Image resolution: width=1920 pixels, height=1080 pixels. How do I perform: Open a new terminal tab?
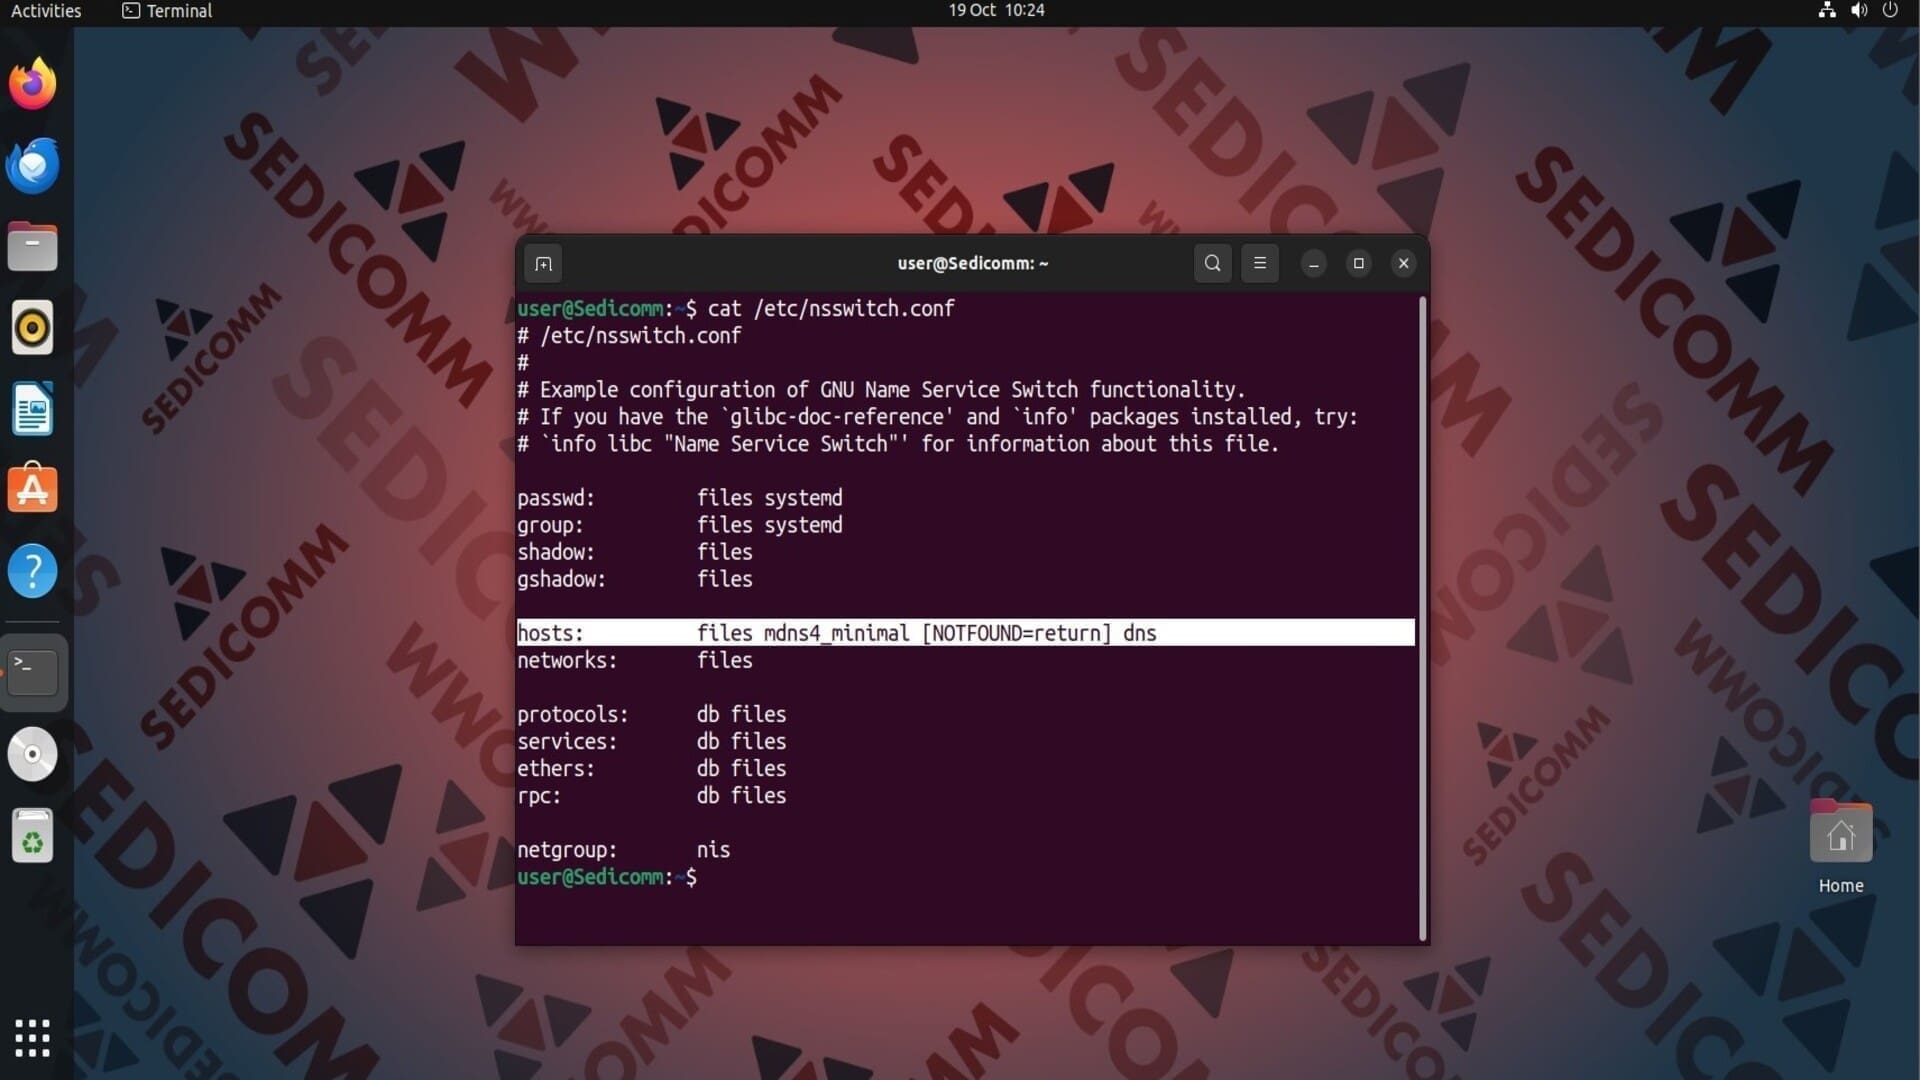(x=543, y=264)
